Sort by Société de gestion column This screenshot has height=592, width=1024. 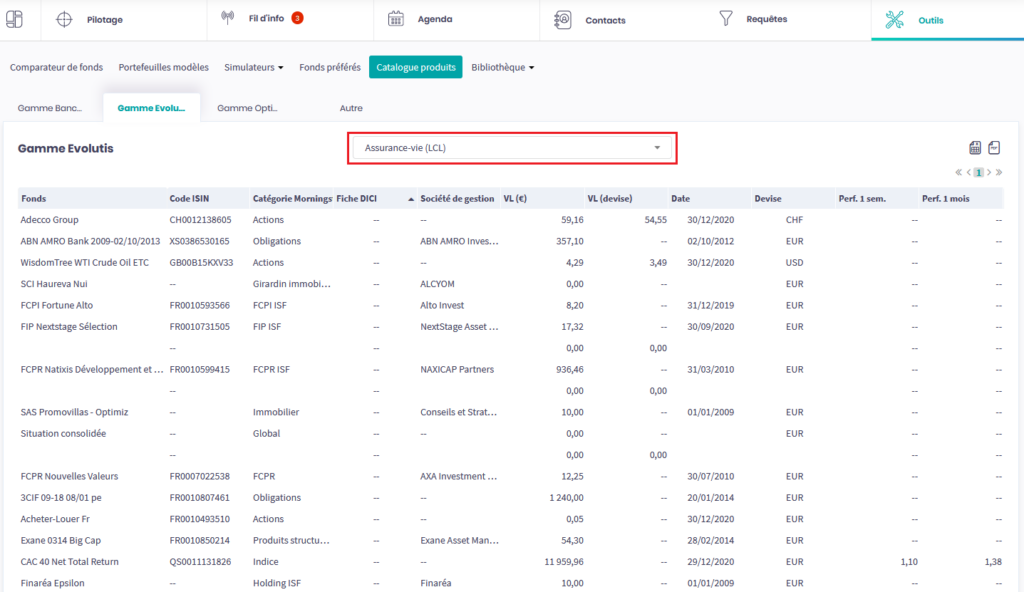[x=457, y=198]
